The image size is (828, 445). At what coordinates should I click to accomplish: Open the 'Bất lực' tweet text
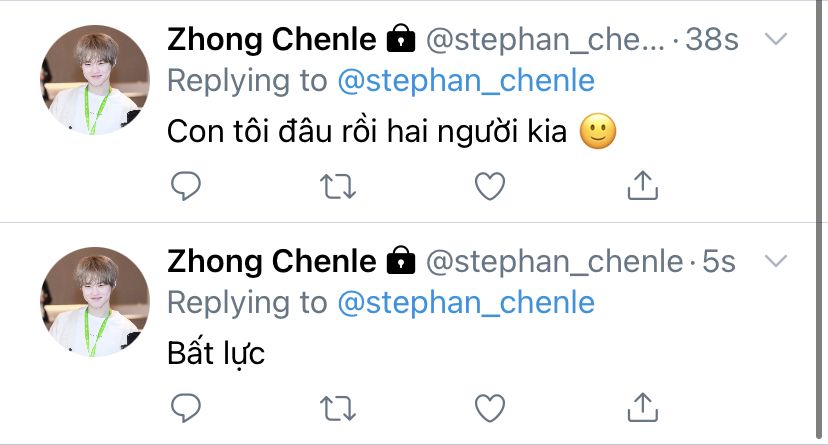(x=215, y=353)
